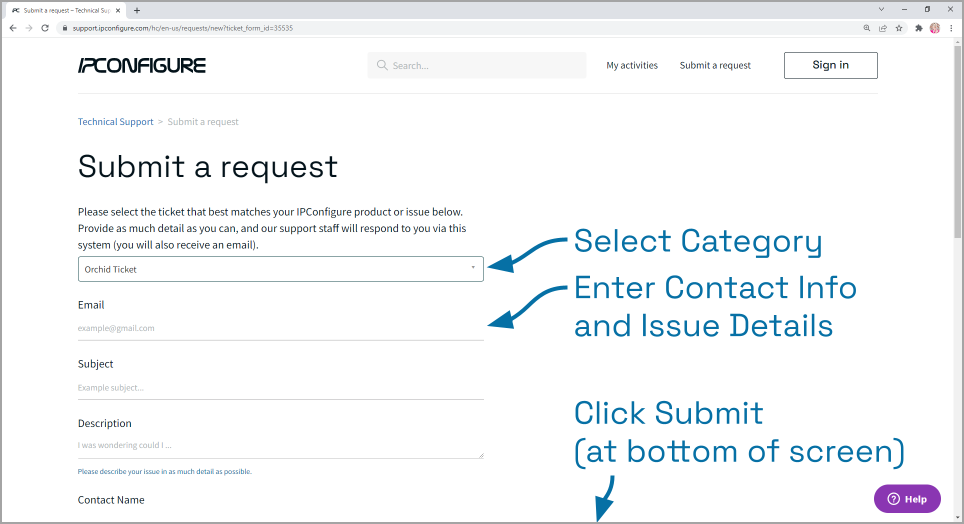The width and height of the screenshot is (964, 524).
Task: Follow the Technical Support breadcrumb link
Action: 116,122
